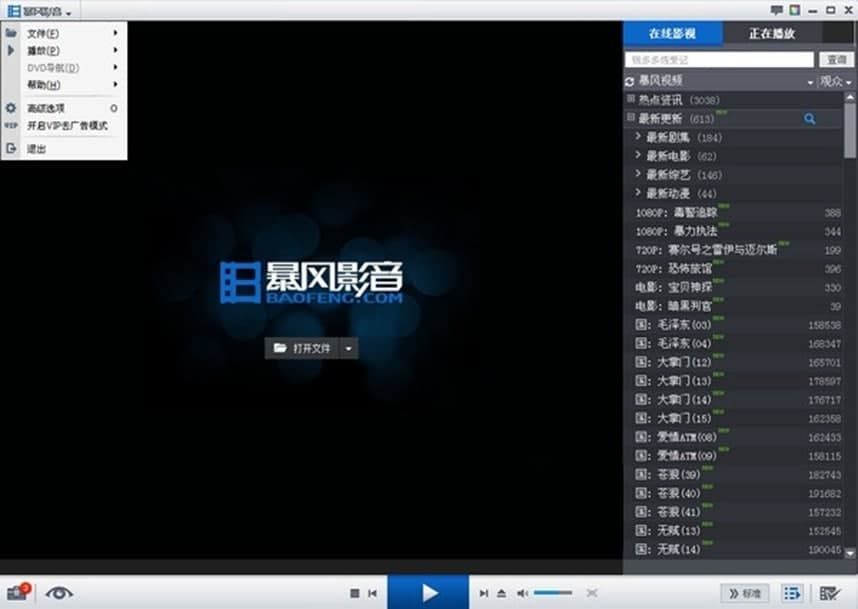The image size is (858, 609).
Task: Click inside the video search input field
Action: [x=715, y=58]
